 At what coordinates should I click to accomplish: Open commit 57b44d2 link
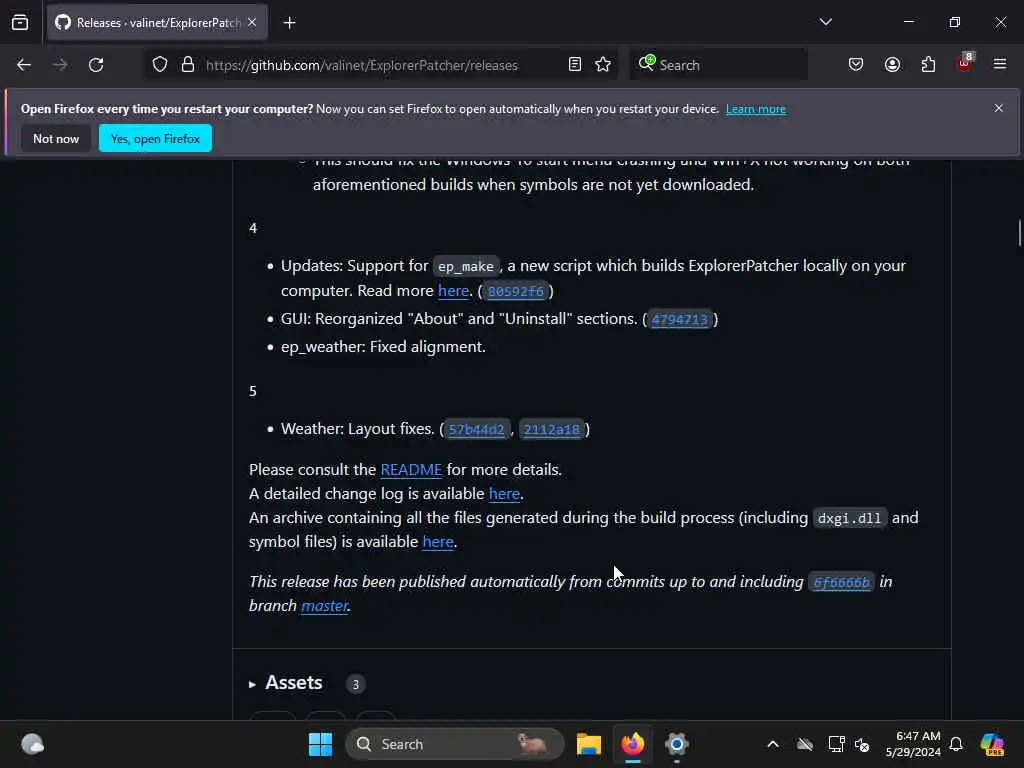click(476, 430)
